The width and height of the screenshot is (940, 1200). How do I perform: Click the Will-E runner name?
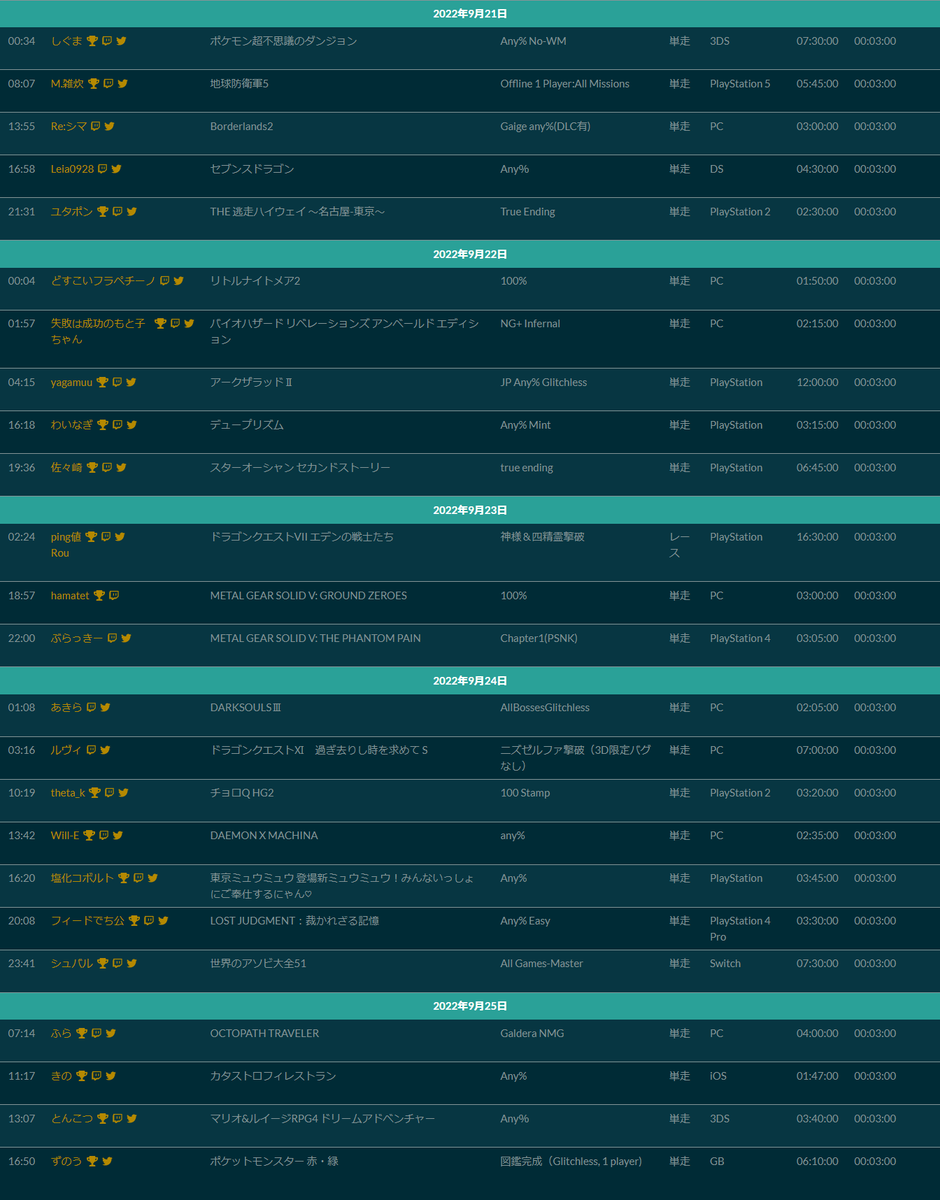tap(65, 836)
